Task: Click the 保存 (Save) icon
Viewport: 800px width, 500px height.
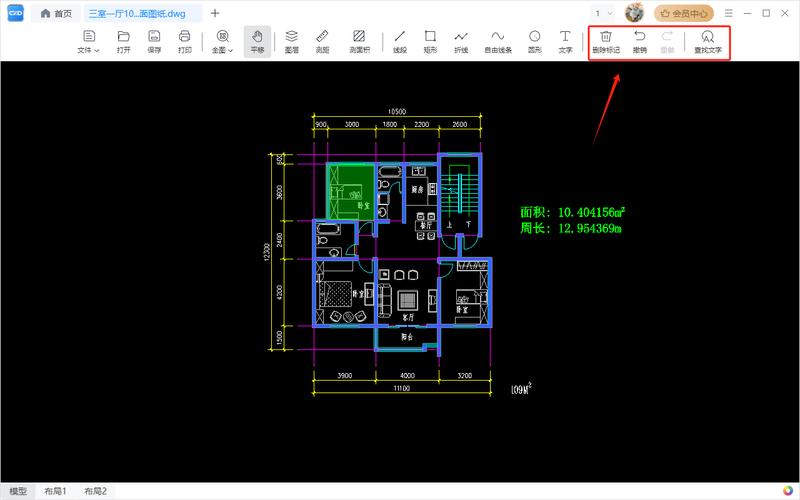Action: (x=154, y=41)
